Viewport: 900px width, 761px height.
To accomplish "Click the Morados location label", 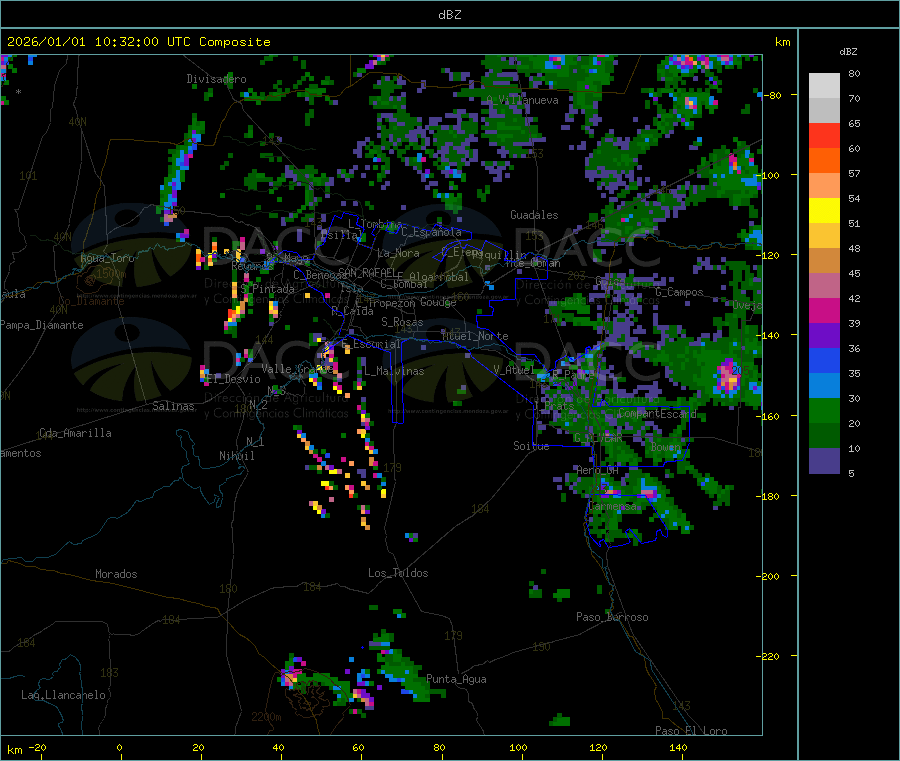I will pyautogui.click(x=116, y=574).
